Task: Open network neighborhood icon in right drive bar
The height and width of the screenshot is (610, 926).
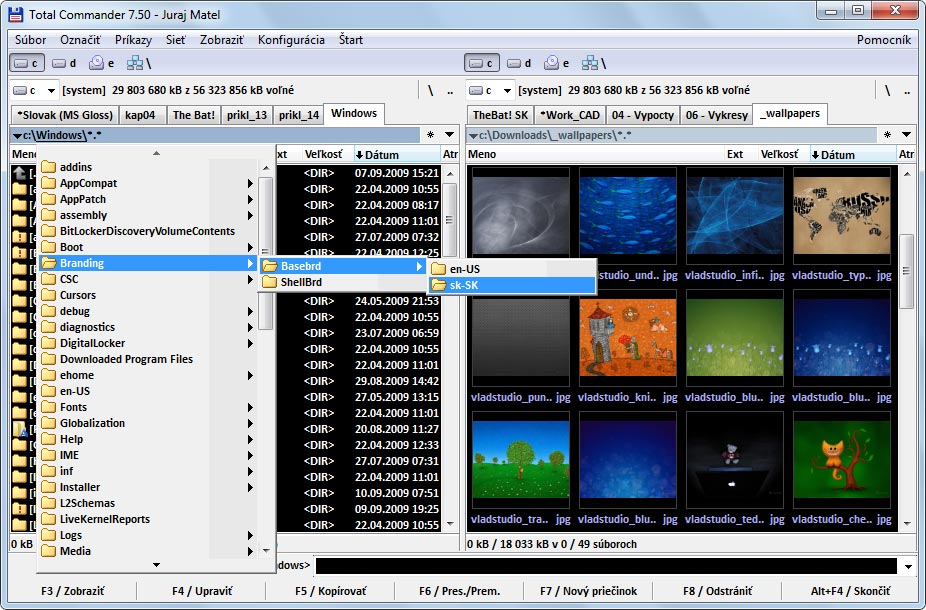Action: [594, 63]
